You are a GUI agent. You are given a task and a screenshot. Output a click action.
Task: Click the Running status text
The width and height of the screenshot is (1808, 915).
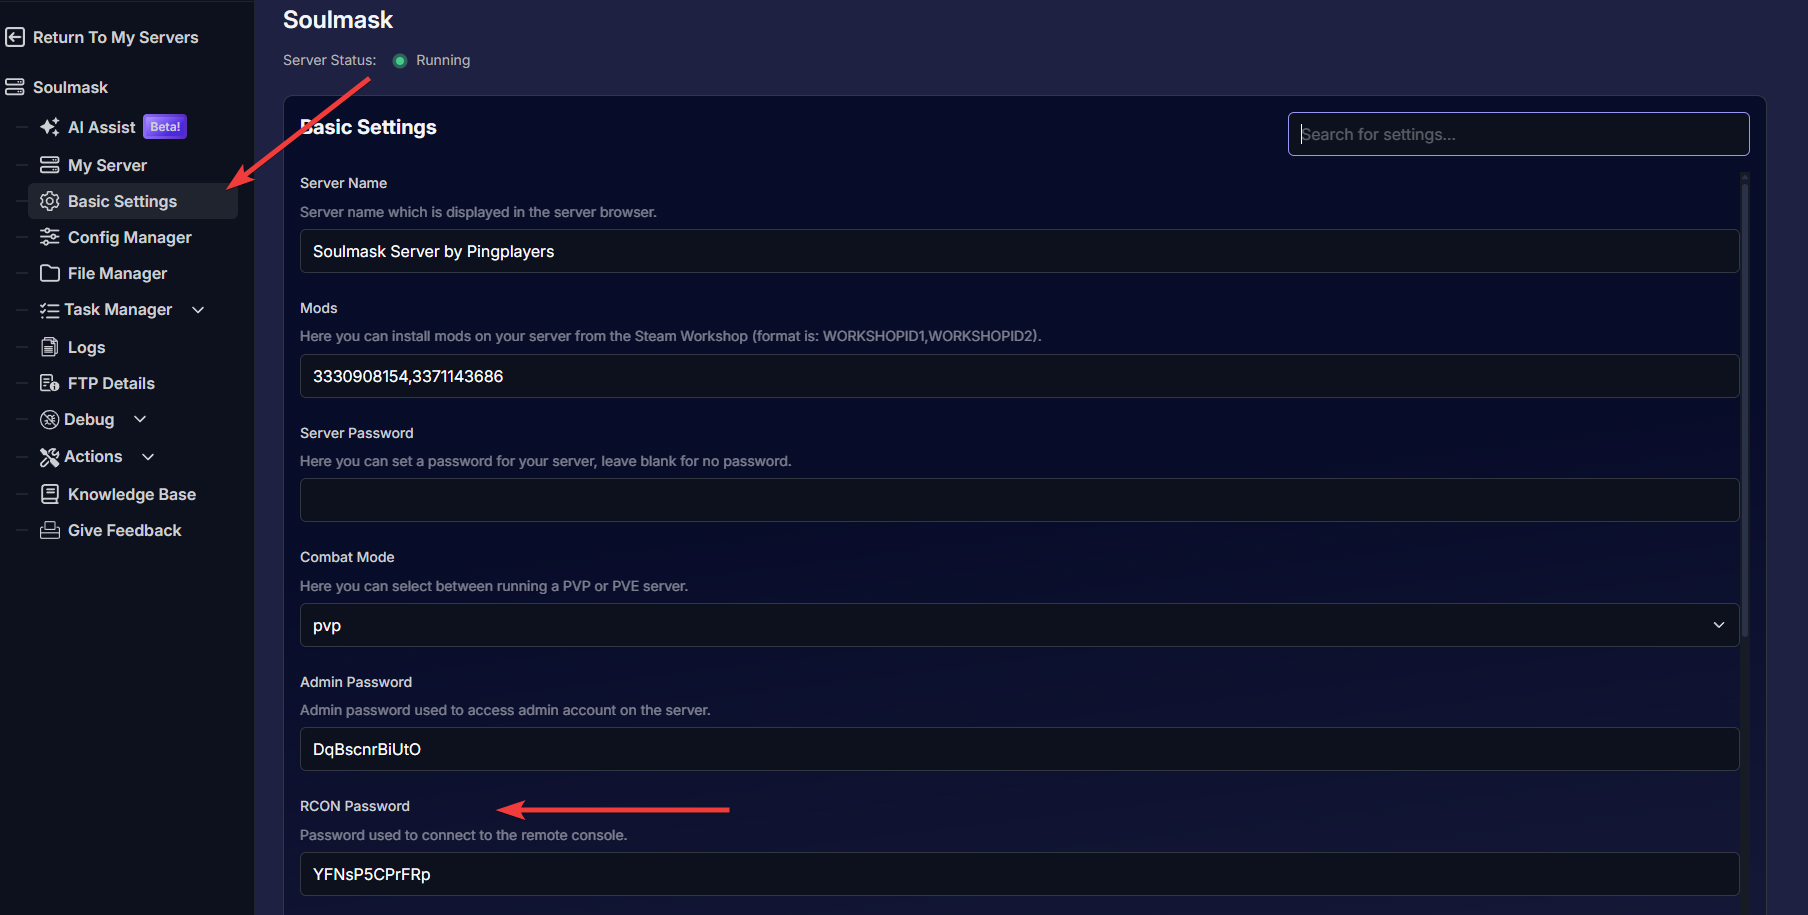coord(443,60)
